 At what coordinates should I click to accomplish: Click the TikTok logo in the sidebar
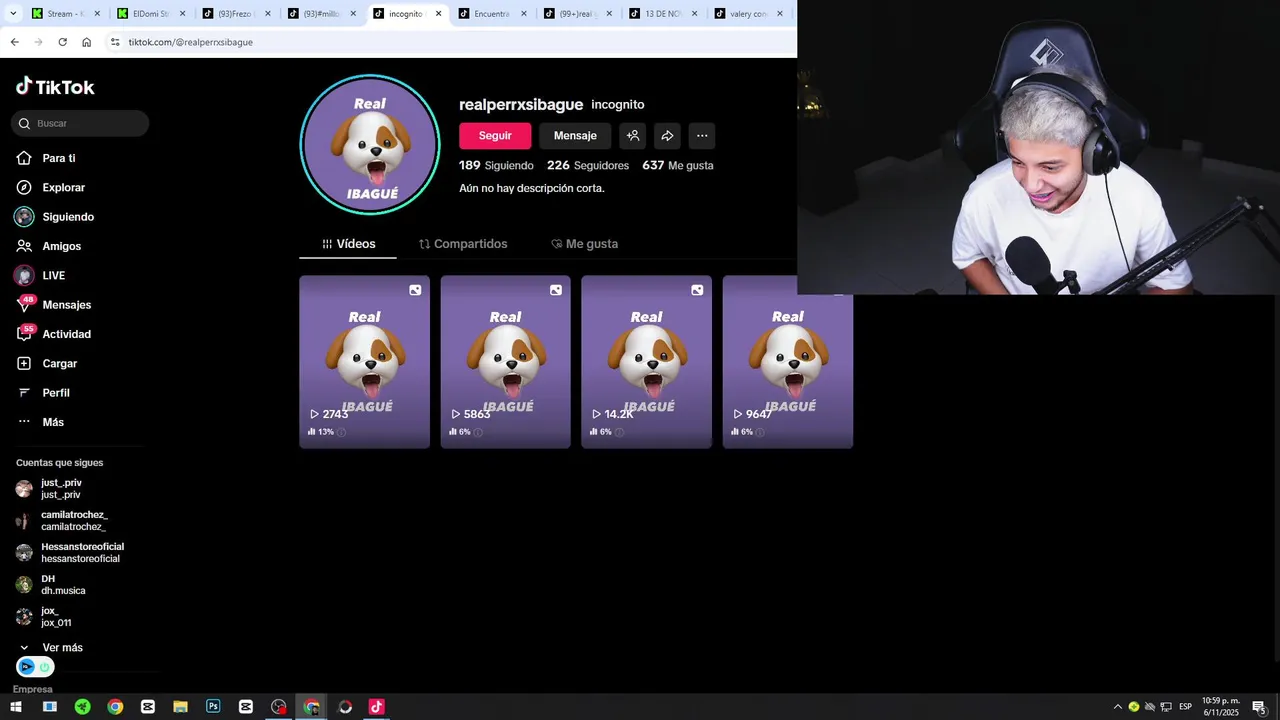(55, 87)
